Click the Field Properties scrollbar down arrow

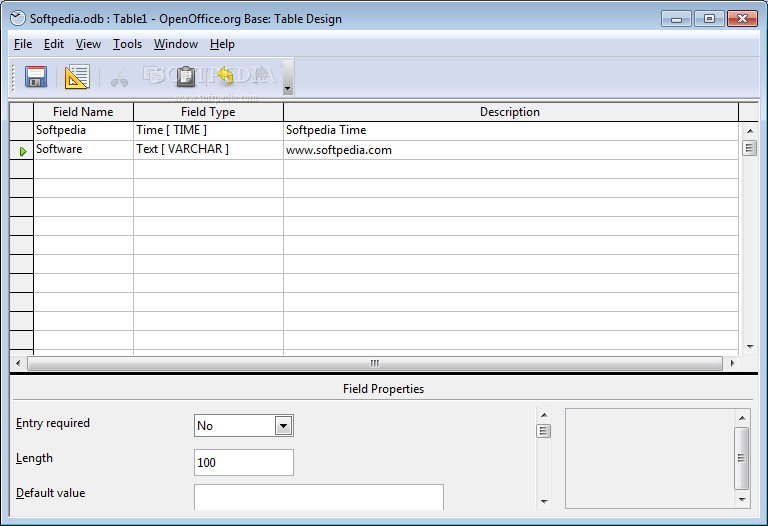tap(544, 502)
